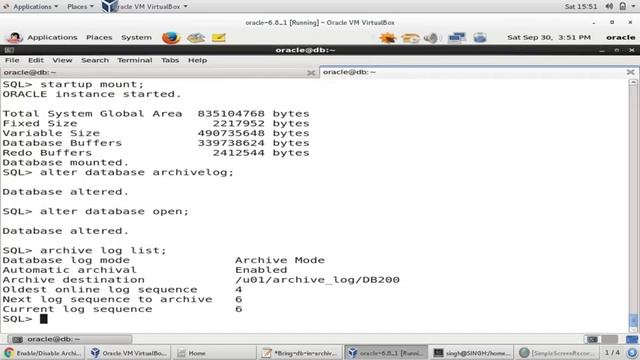Open the guest Places menu
This screenshot has width=640, height=360.
click(99, 37)
